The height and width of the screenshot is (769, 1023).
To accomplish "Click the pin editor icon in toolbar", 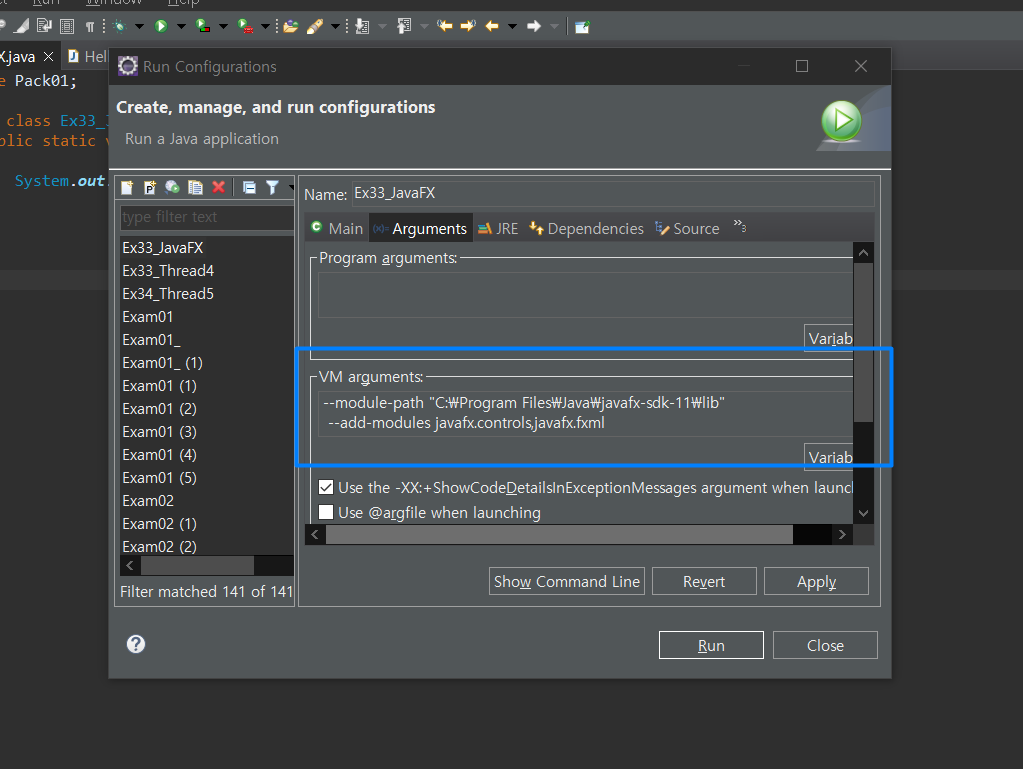I will click(x=582, y=26).
